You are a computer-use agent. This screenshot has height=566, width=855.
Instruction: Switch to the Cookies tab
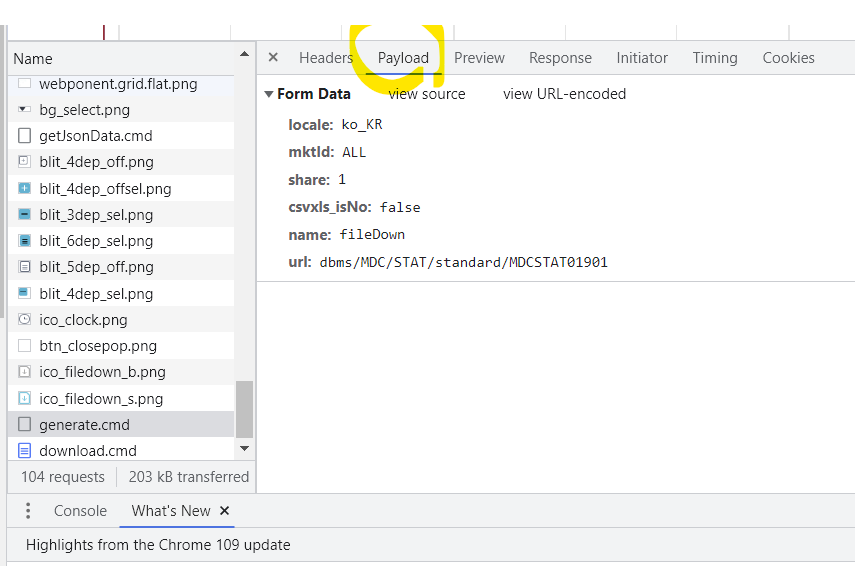(x=788, y=58)
